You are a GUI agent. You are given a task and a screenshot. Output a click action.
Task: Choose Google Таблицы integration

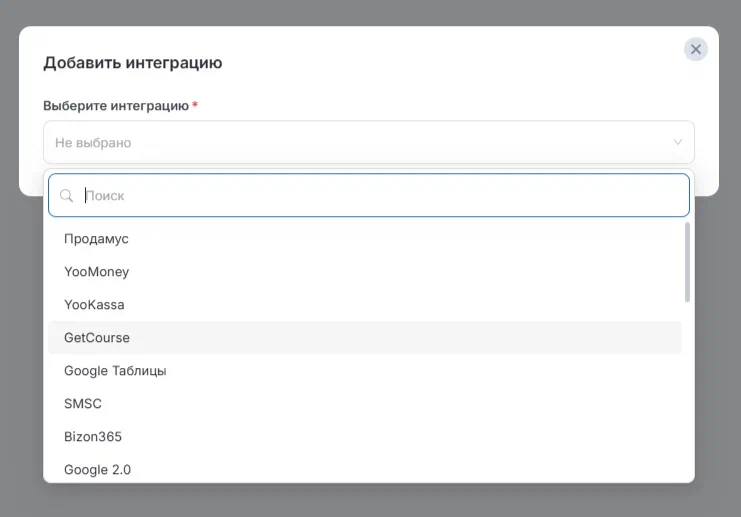point(365,371)
